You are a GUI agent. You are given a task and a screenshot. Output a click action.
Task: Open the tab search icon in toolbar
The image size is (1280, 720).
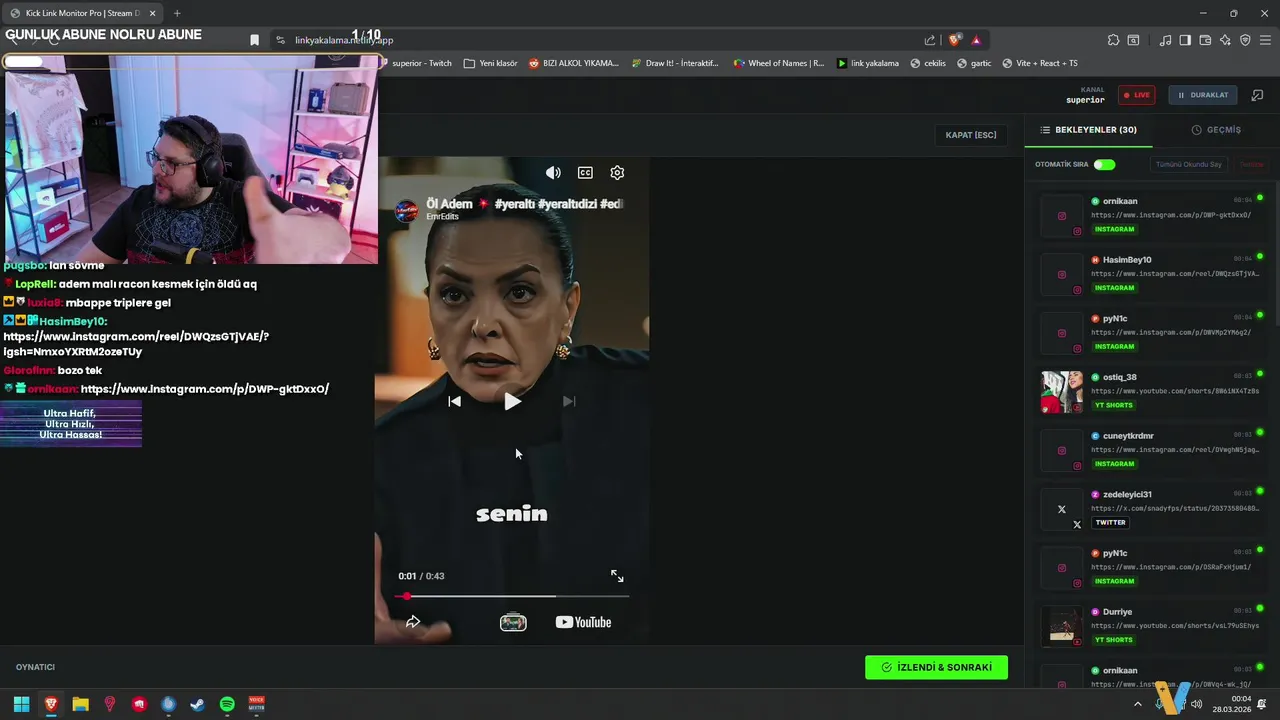[1133, 40]
